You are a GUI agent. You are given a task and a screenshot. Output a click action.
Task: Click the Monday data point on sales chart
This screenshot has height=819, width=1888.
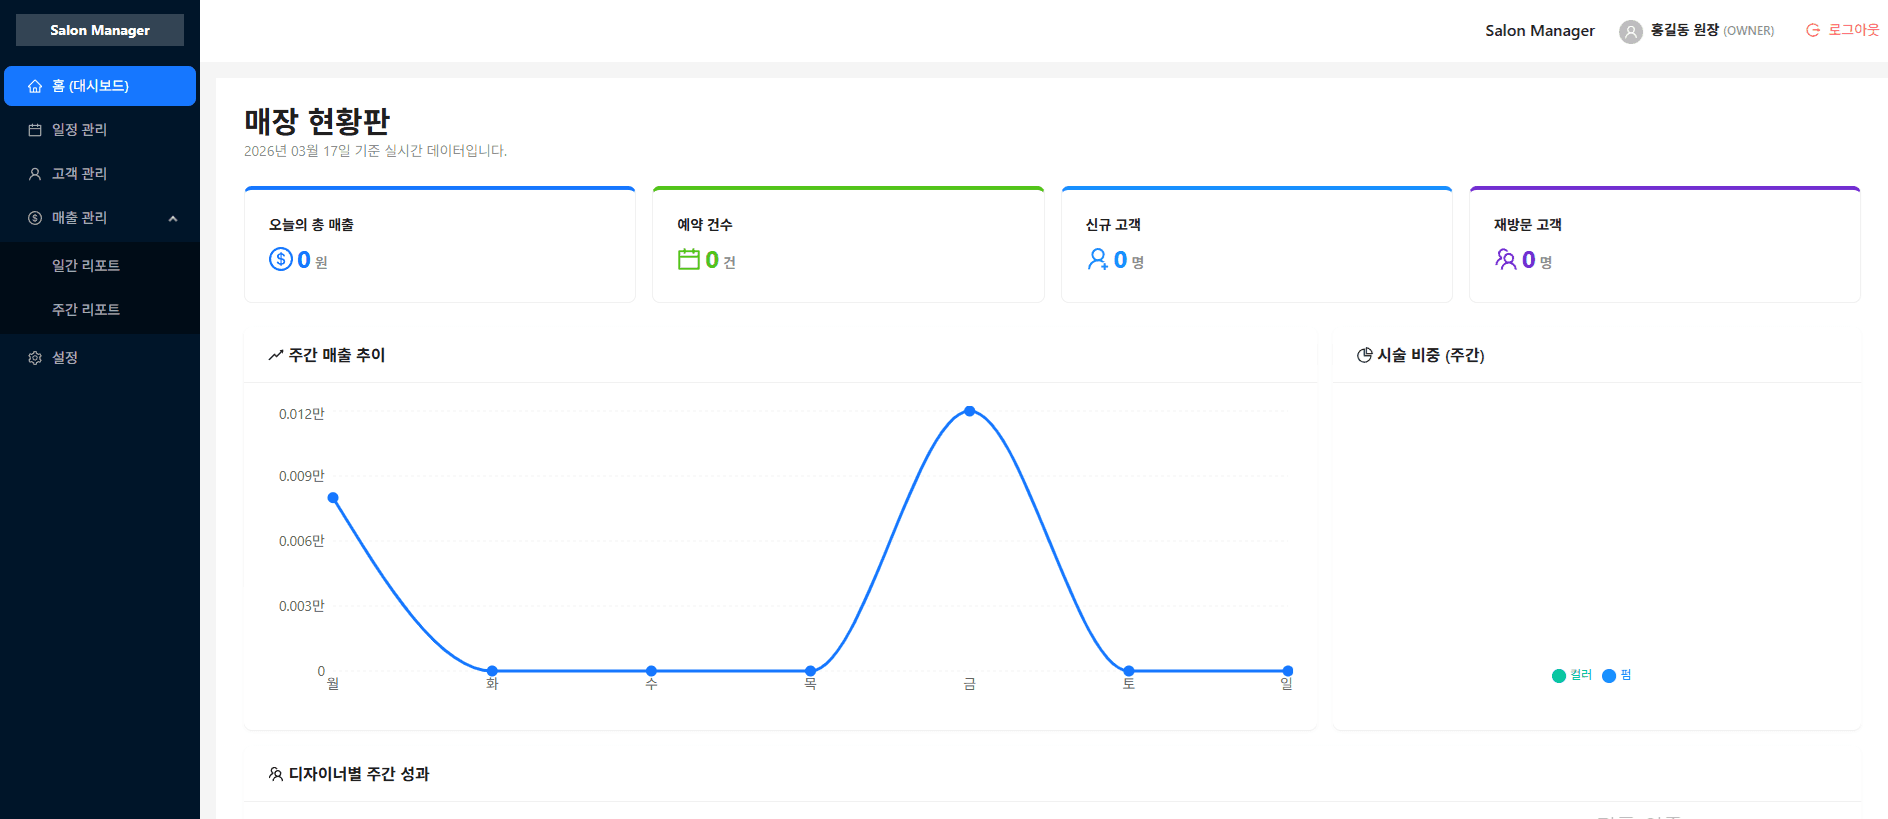(x=333, y=498)
